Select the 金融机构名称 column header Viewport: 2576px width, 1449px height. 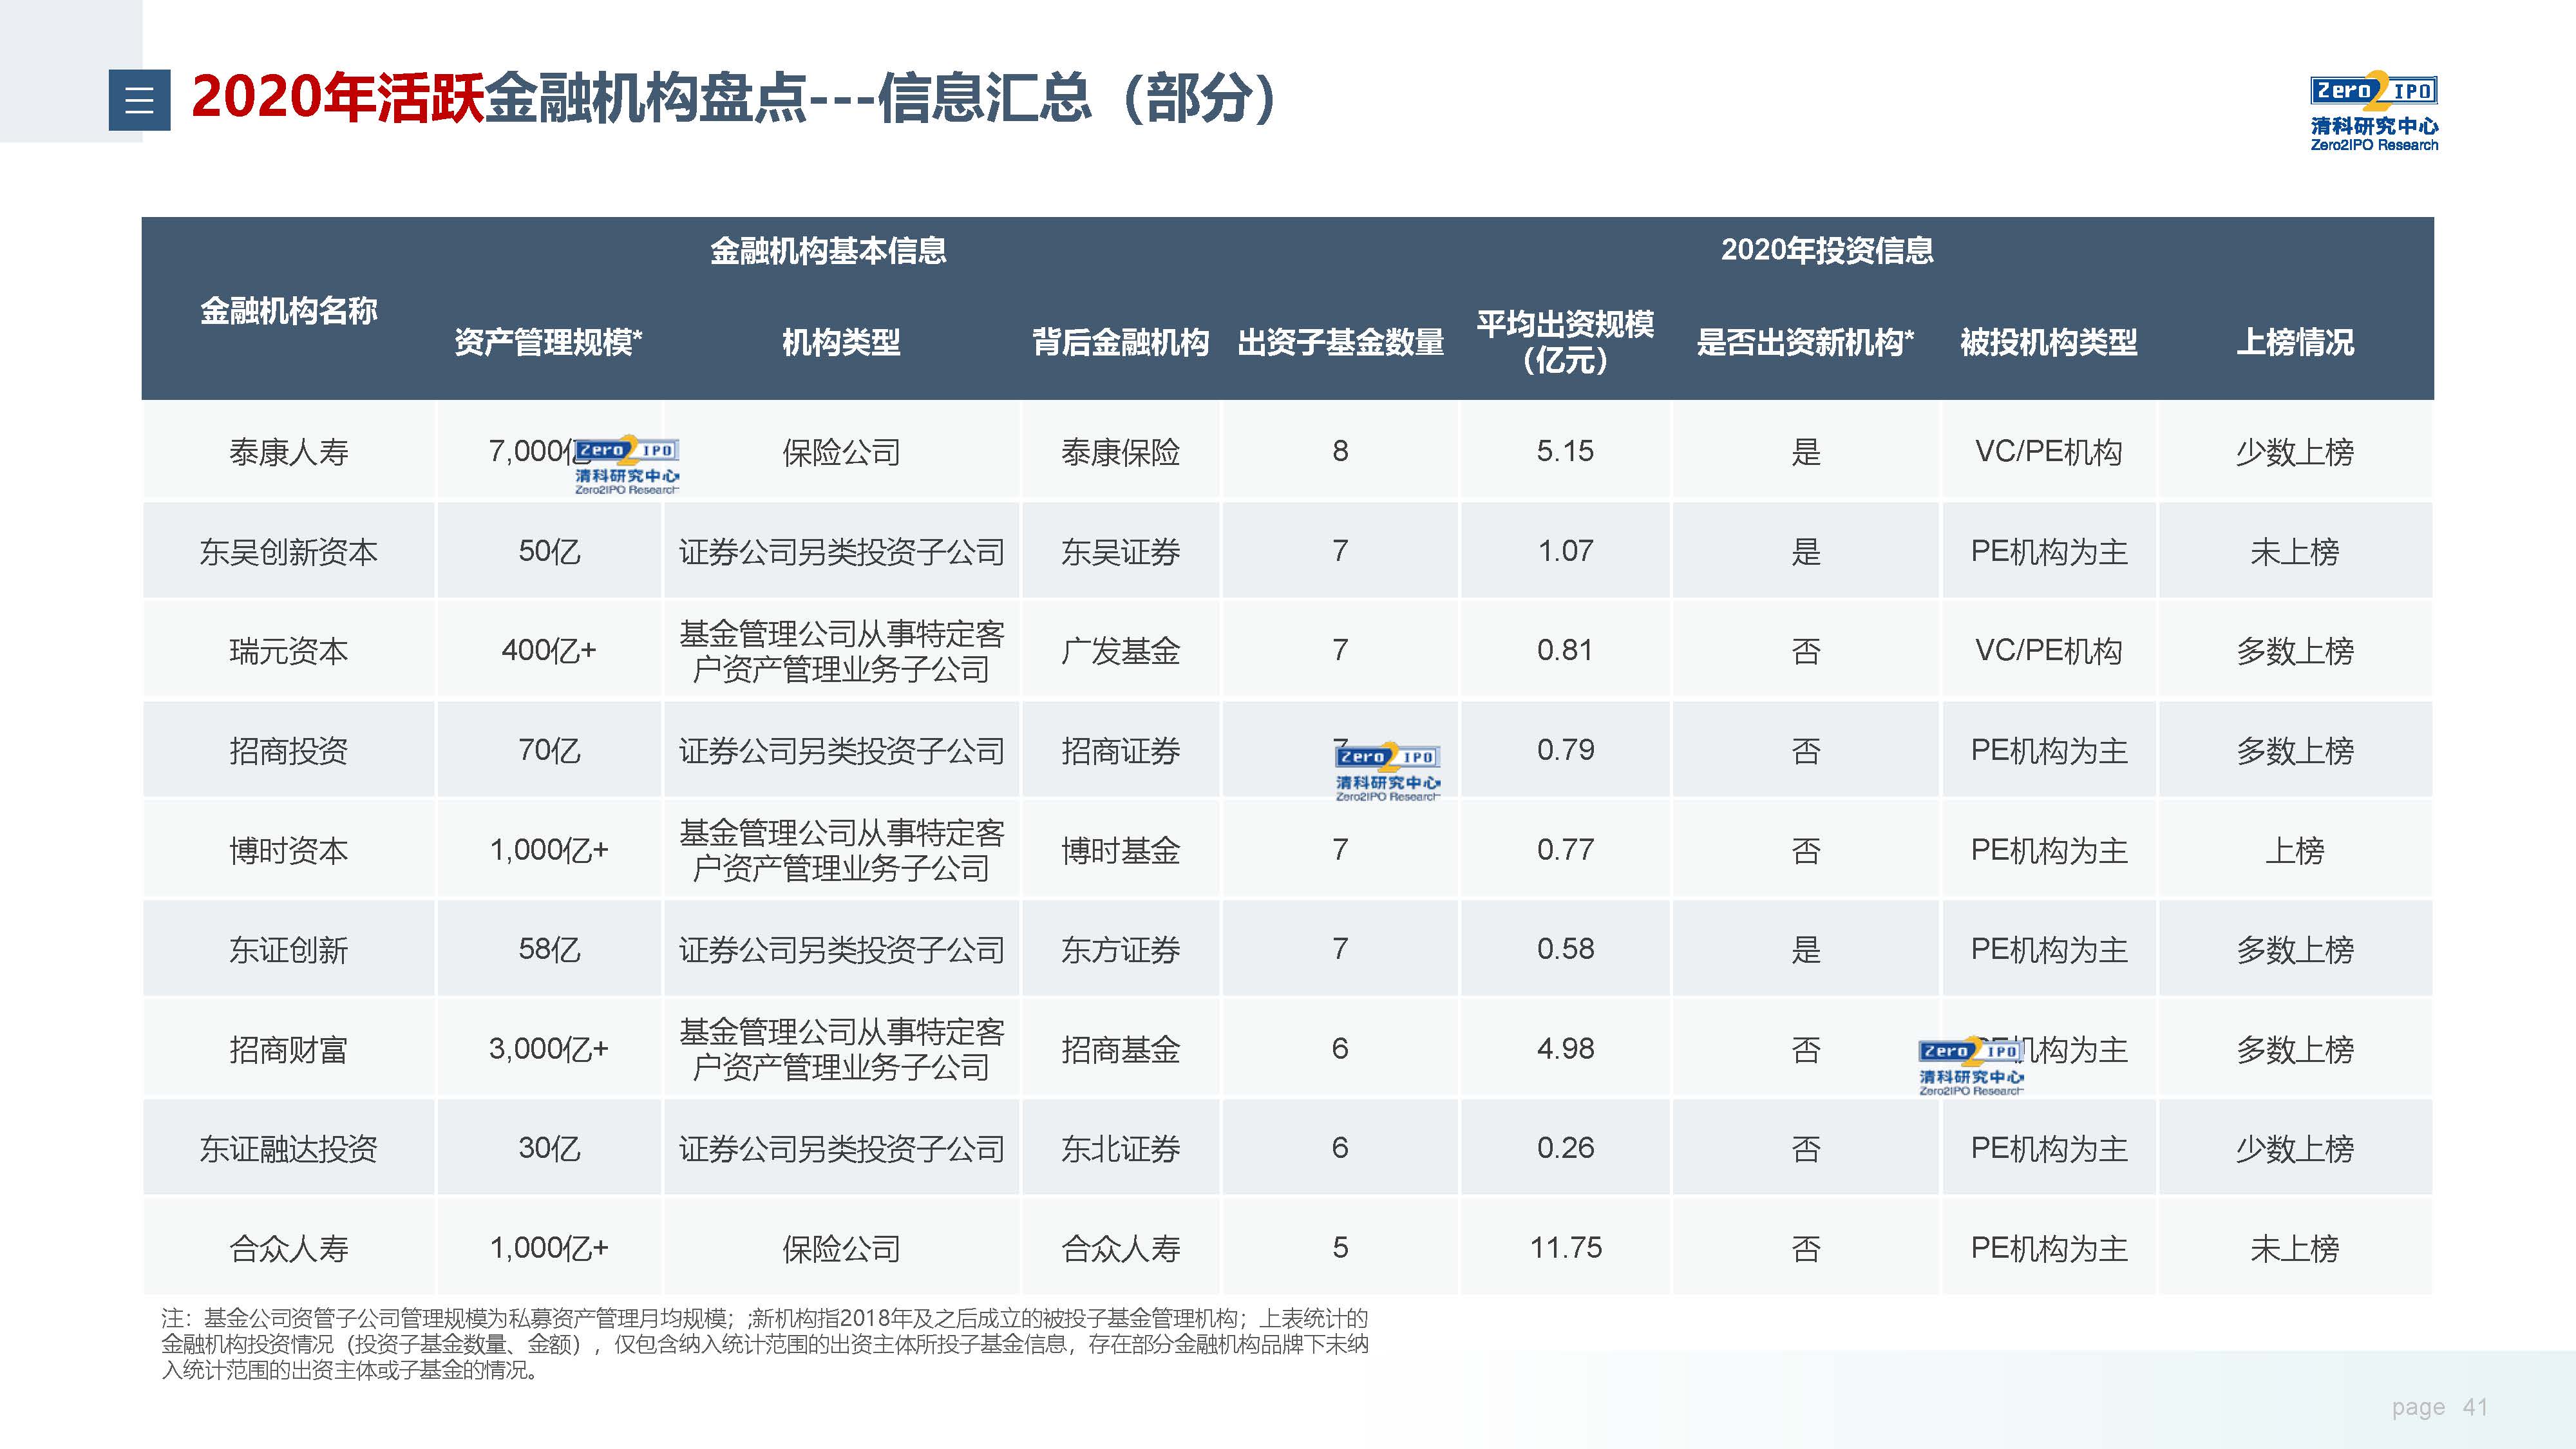coord(288,311)
